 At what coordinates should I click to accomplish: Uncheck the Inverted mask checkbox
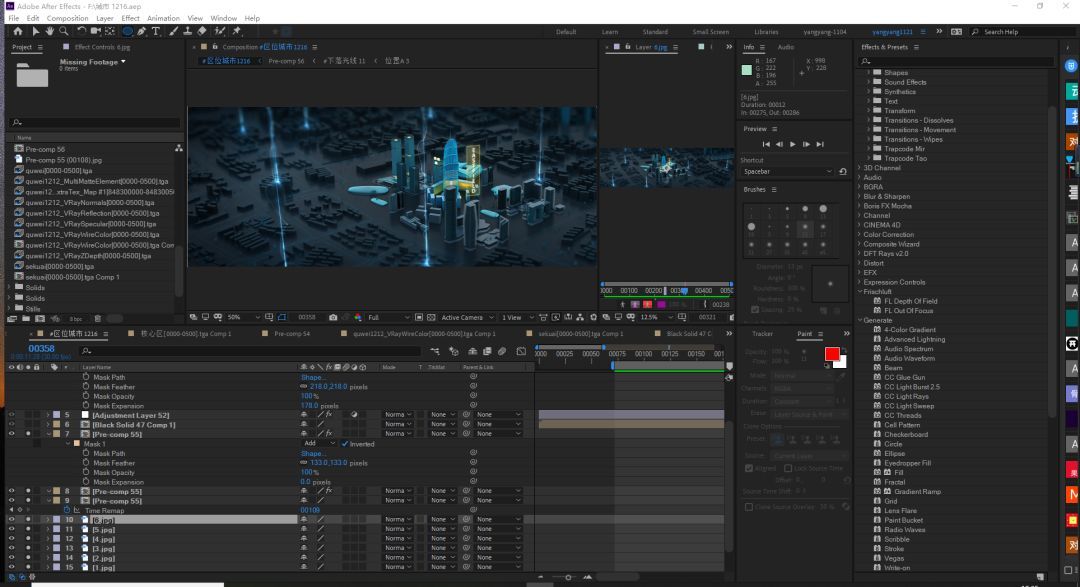coord(345,444)
